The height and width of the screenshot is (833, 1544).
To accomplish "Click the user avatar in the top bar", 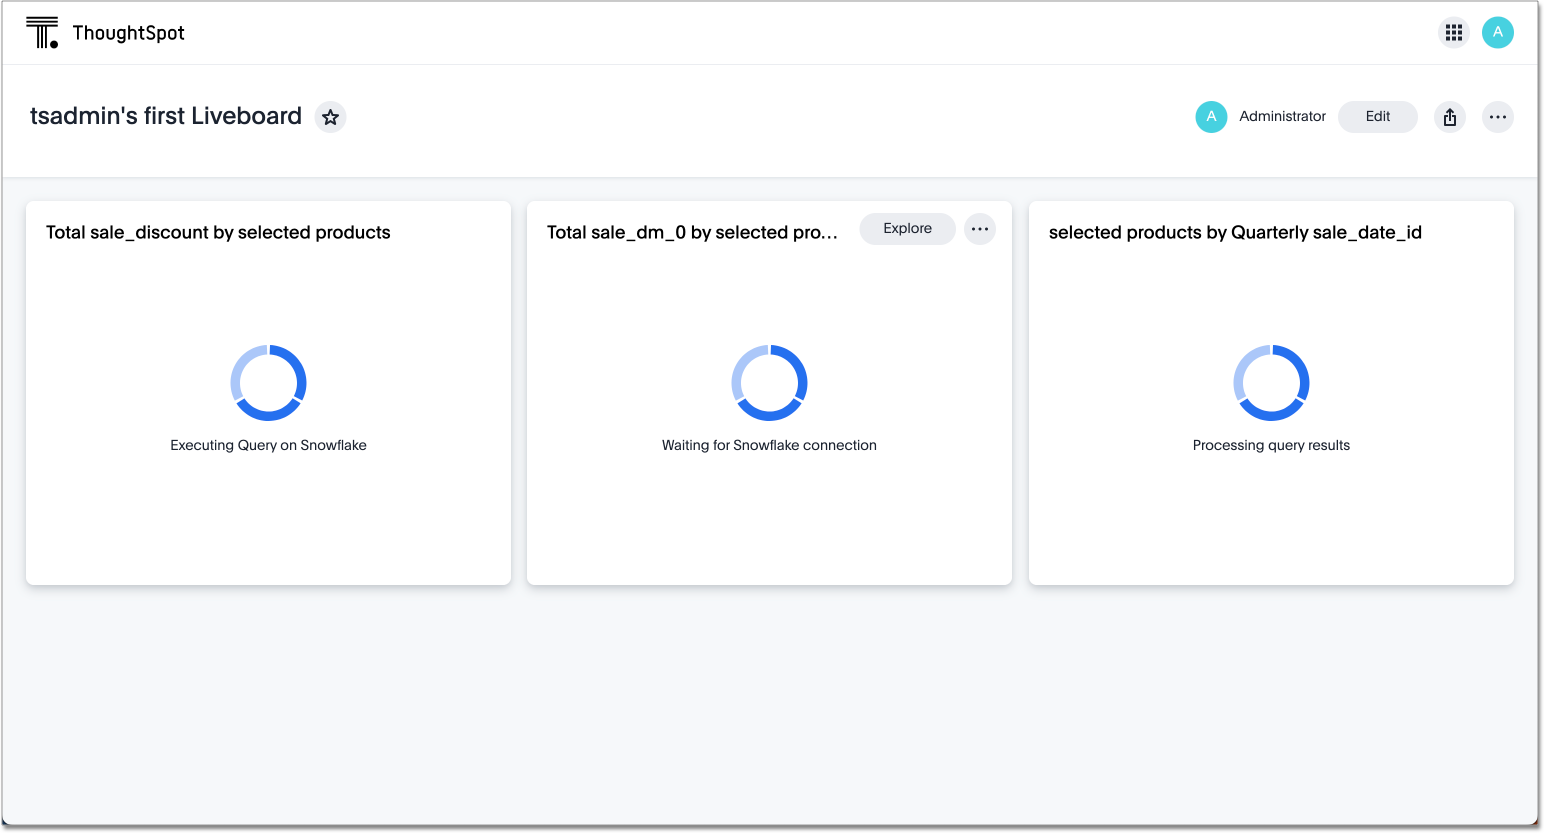I will pos(1497,32).
